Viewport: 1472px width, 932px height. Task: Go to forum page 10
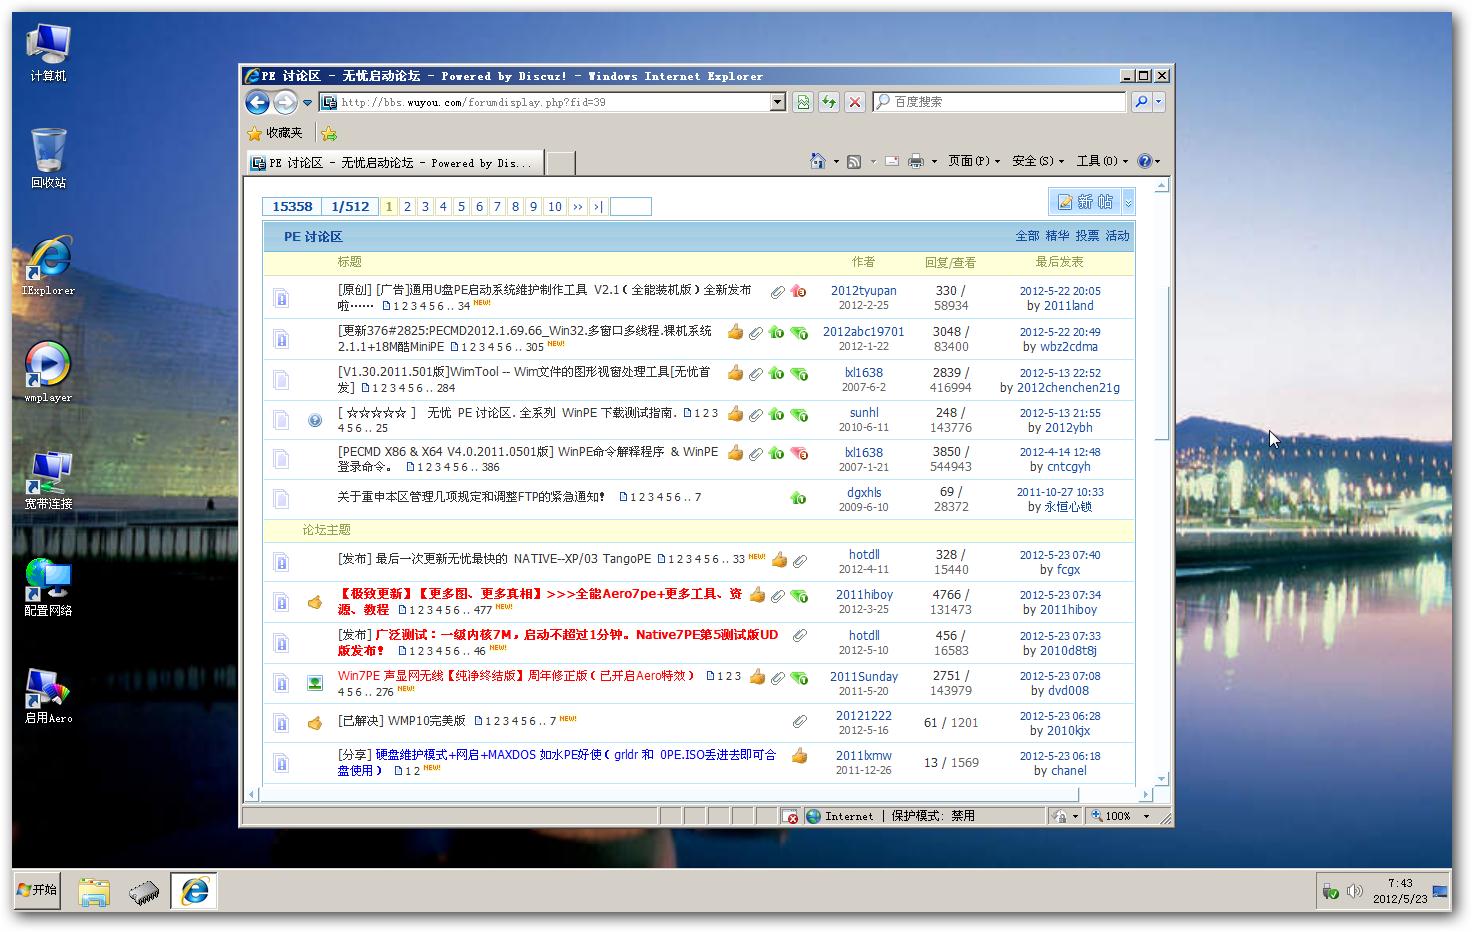pos(555,207)
